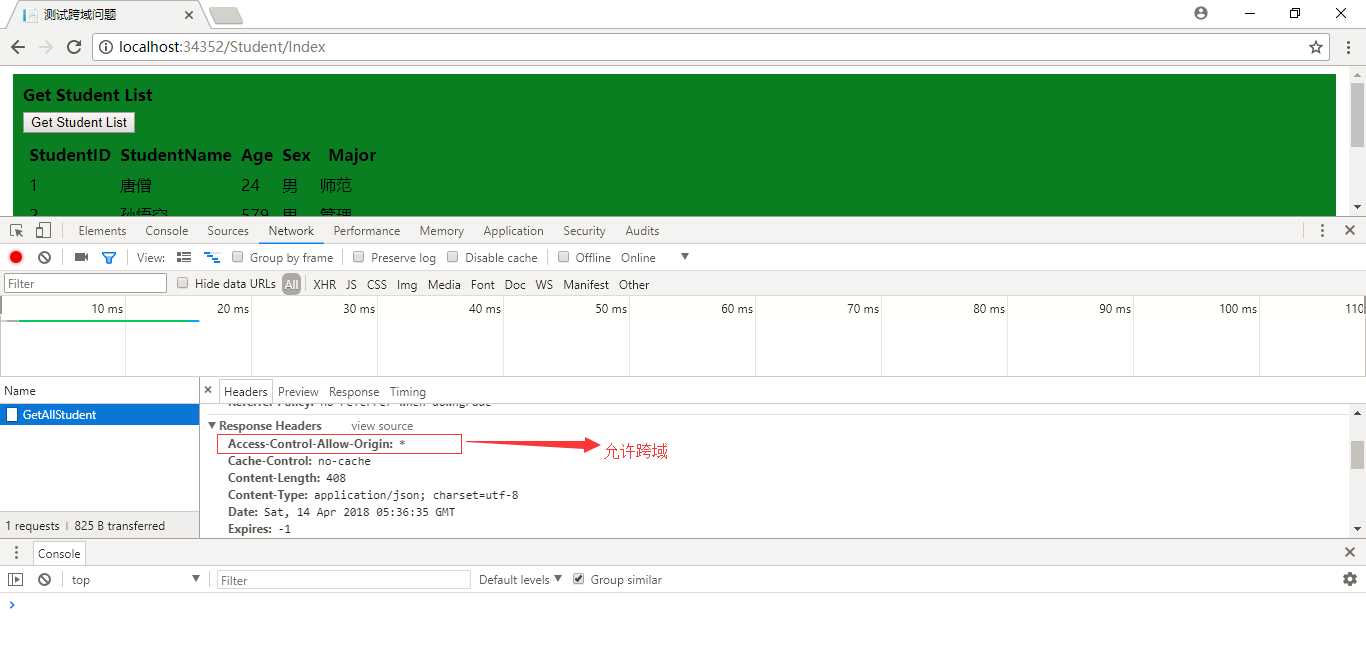Reload the page with refresh icon
Viewport: 1366px width, 660px height.
[x=73, y=47]
